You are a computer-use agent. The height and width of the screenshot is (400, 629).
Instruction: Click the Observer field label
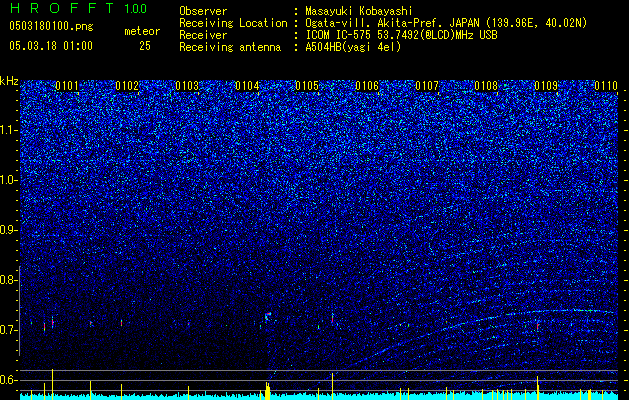coord(203,11)
